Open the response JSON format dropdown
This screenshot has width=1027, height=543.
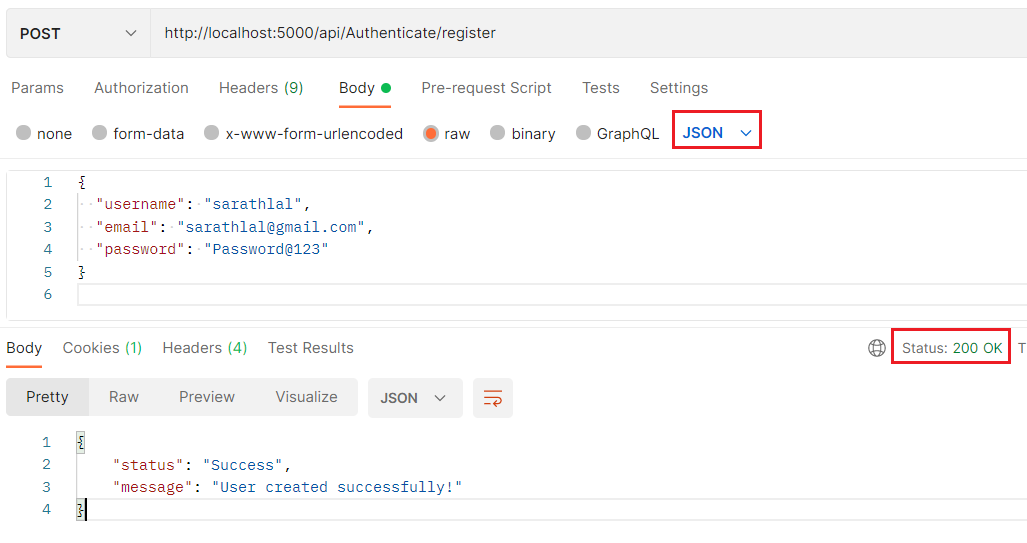coord(414,398)
